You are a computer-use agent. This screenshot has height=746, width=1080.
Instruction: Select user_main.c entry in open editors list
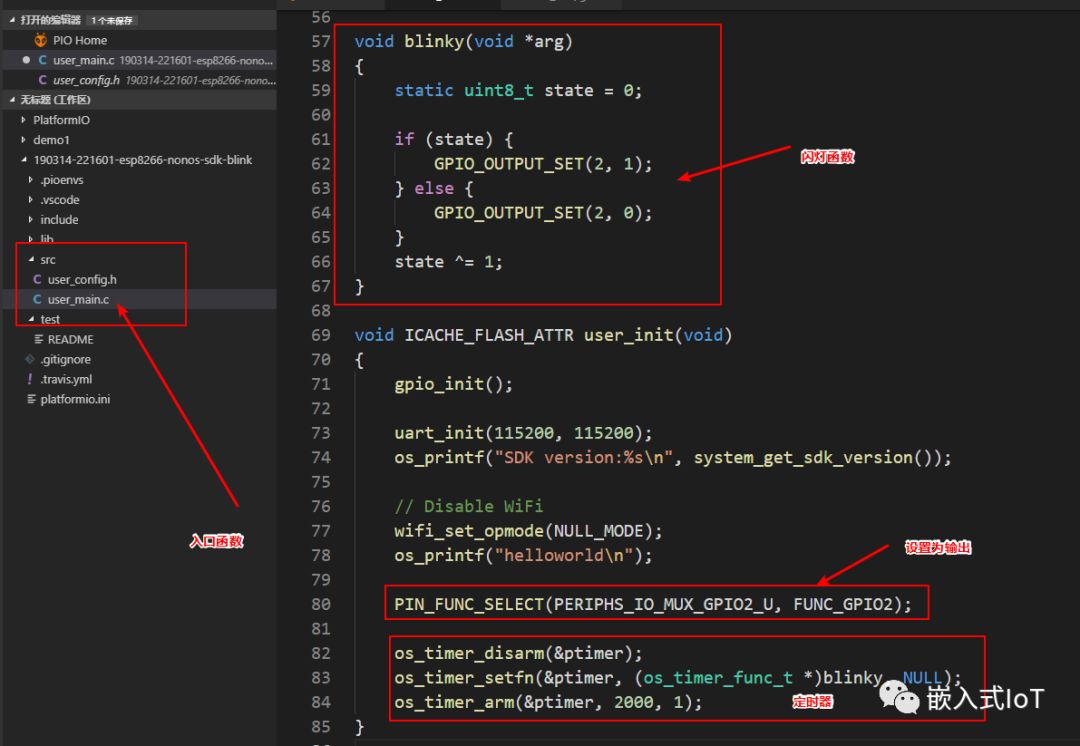click(x=83, y=60)
